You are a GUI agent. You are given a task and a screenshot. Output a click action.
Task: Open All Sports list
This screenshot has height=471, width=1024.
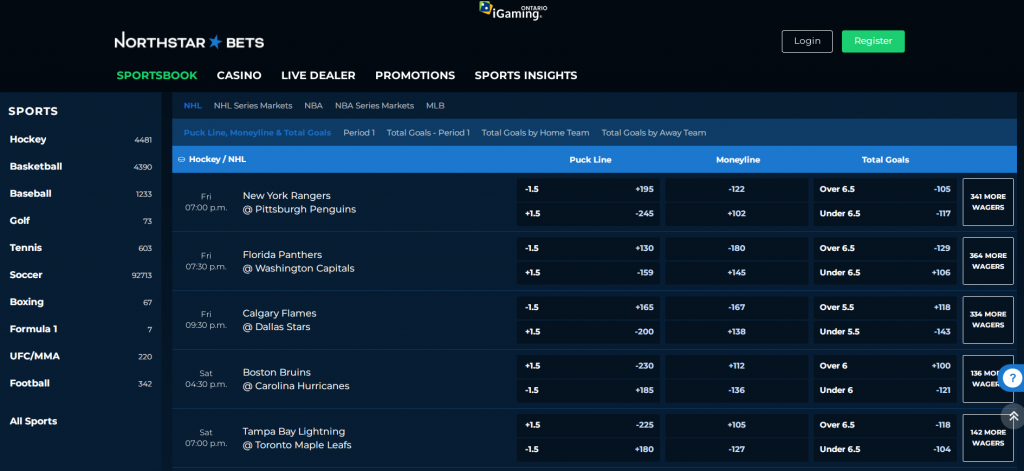coord(33,421)
